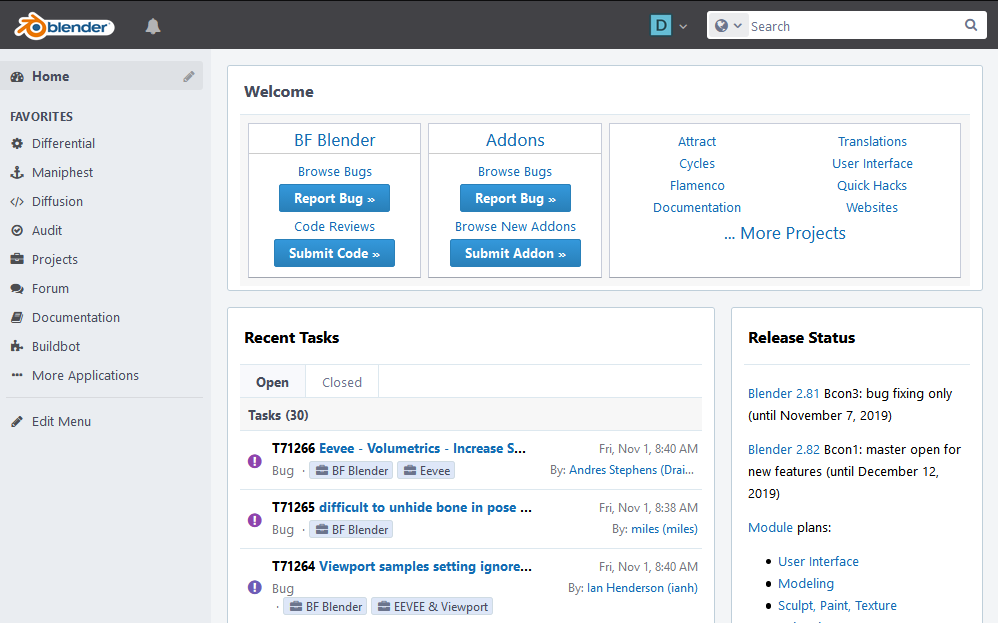
Task: Click the Buildbot puzzle piece icon
Action: pos(17,346)
